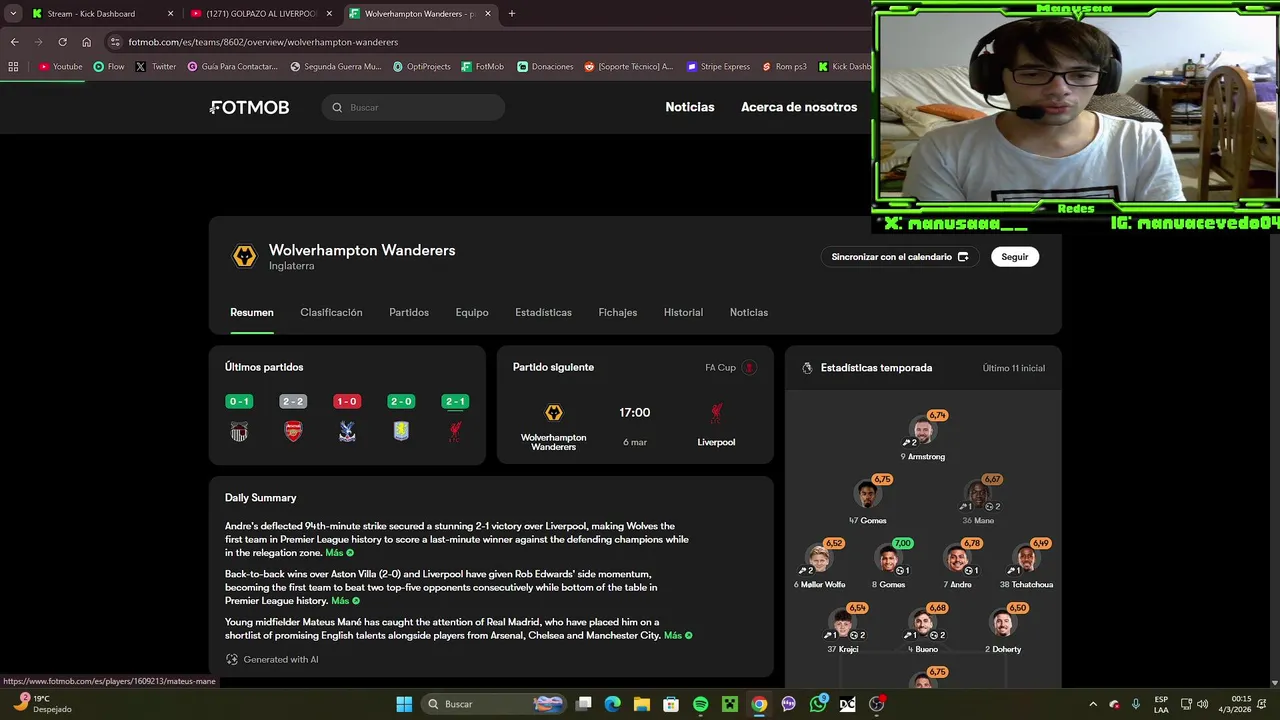Image resolution: width=1280 pixels, height=720 pixels.
Task: Switch to the Historial tab
Action: (683, 312)
